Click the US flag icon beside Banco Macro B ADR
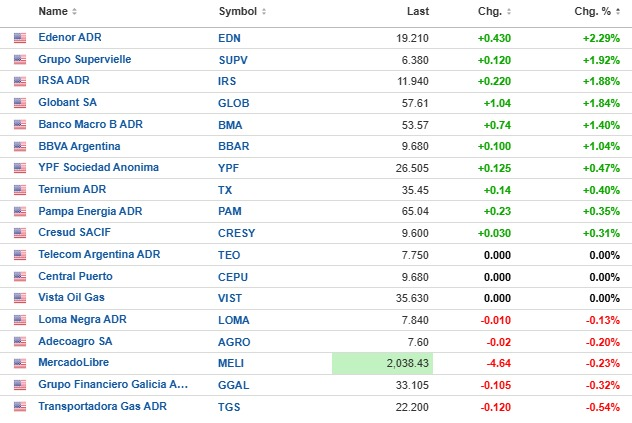 click(20, 125)
